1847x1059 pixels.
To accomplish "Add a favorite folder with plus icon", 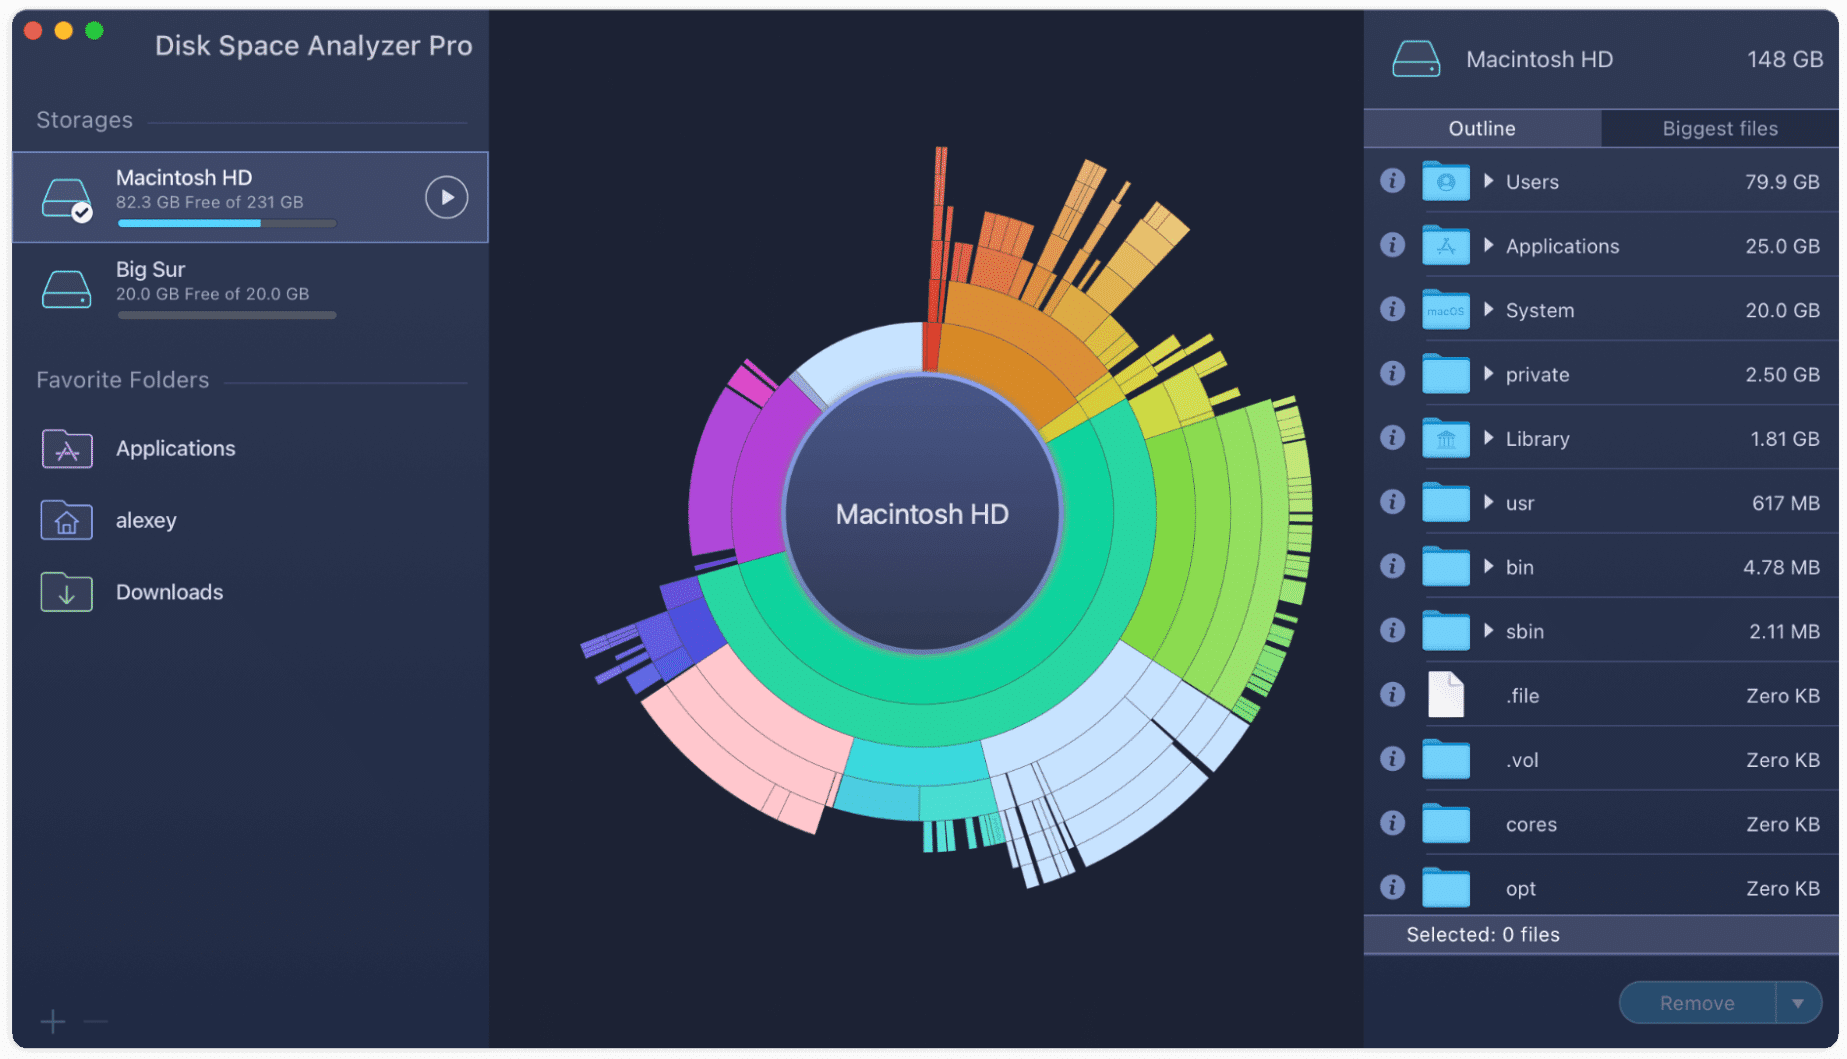I will click(x=53, y=1021).
